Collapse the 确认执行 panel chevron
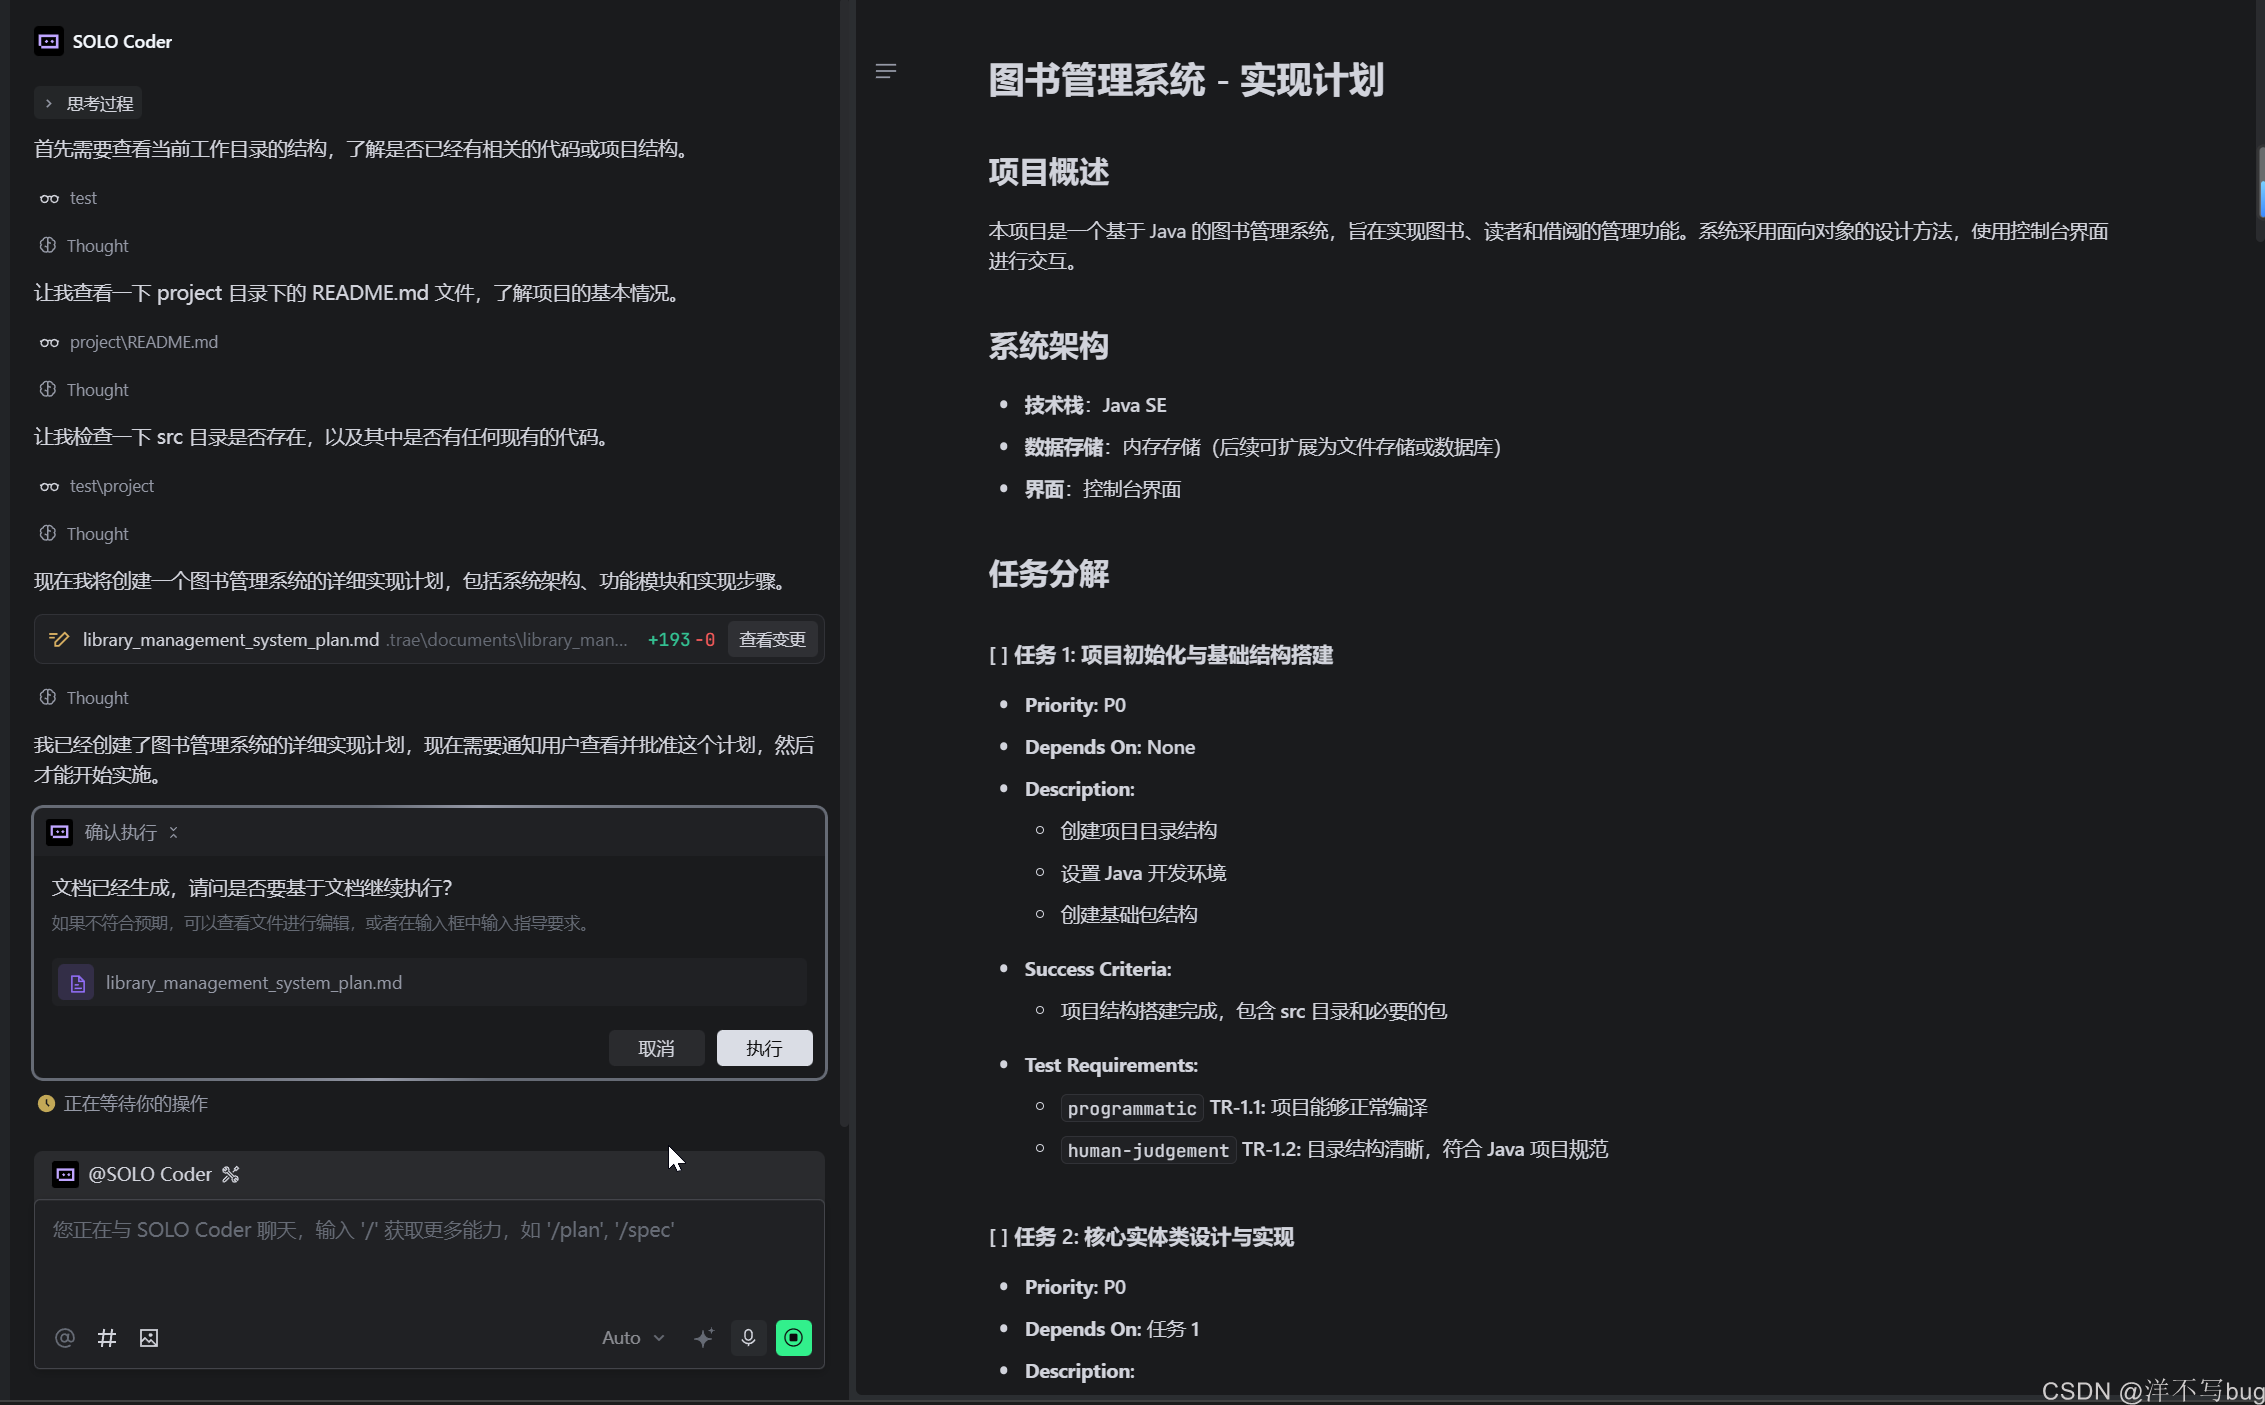Viewport: 2265px width, 1405px height. click(x=173, y=832)
